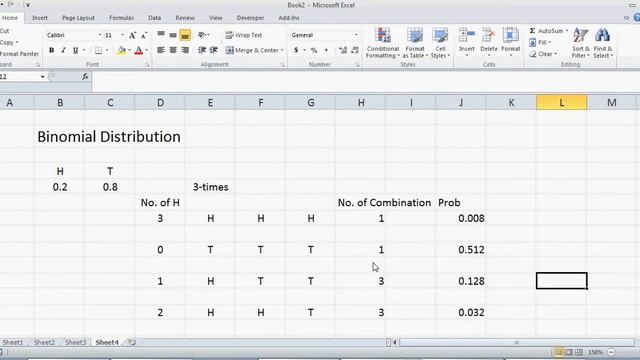Screen dimensions: 640x360
Task: Click the horizontal scrollbar thumb
Action: (x=516, y=342)
